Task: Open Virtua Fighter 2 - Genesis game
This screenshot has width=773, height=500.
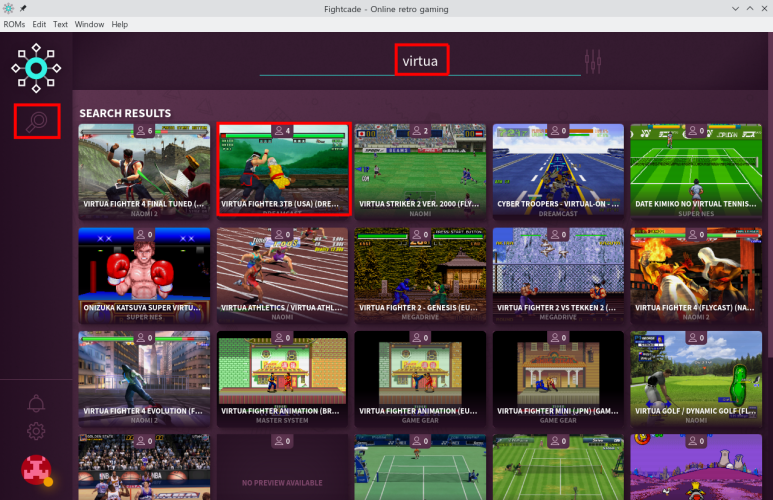Action: pos(421,275)
